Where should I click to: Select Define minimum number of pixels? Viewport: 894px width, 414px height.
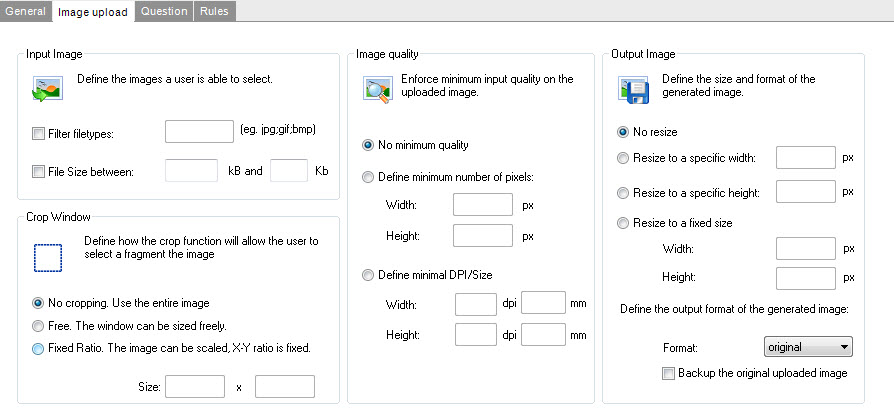tap(369, 177)
